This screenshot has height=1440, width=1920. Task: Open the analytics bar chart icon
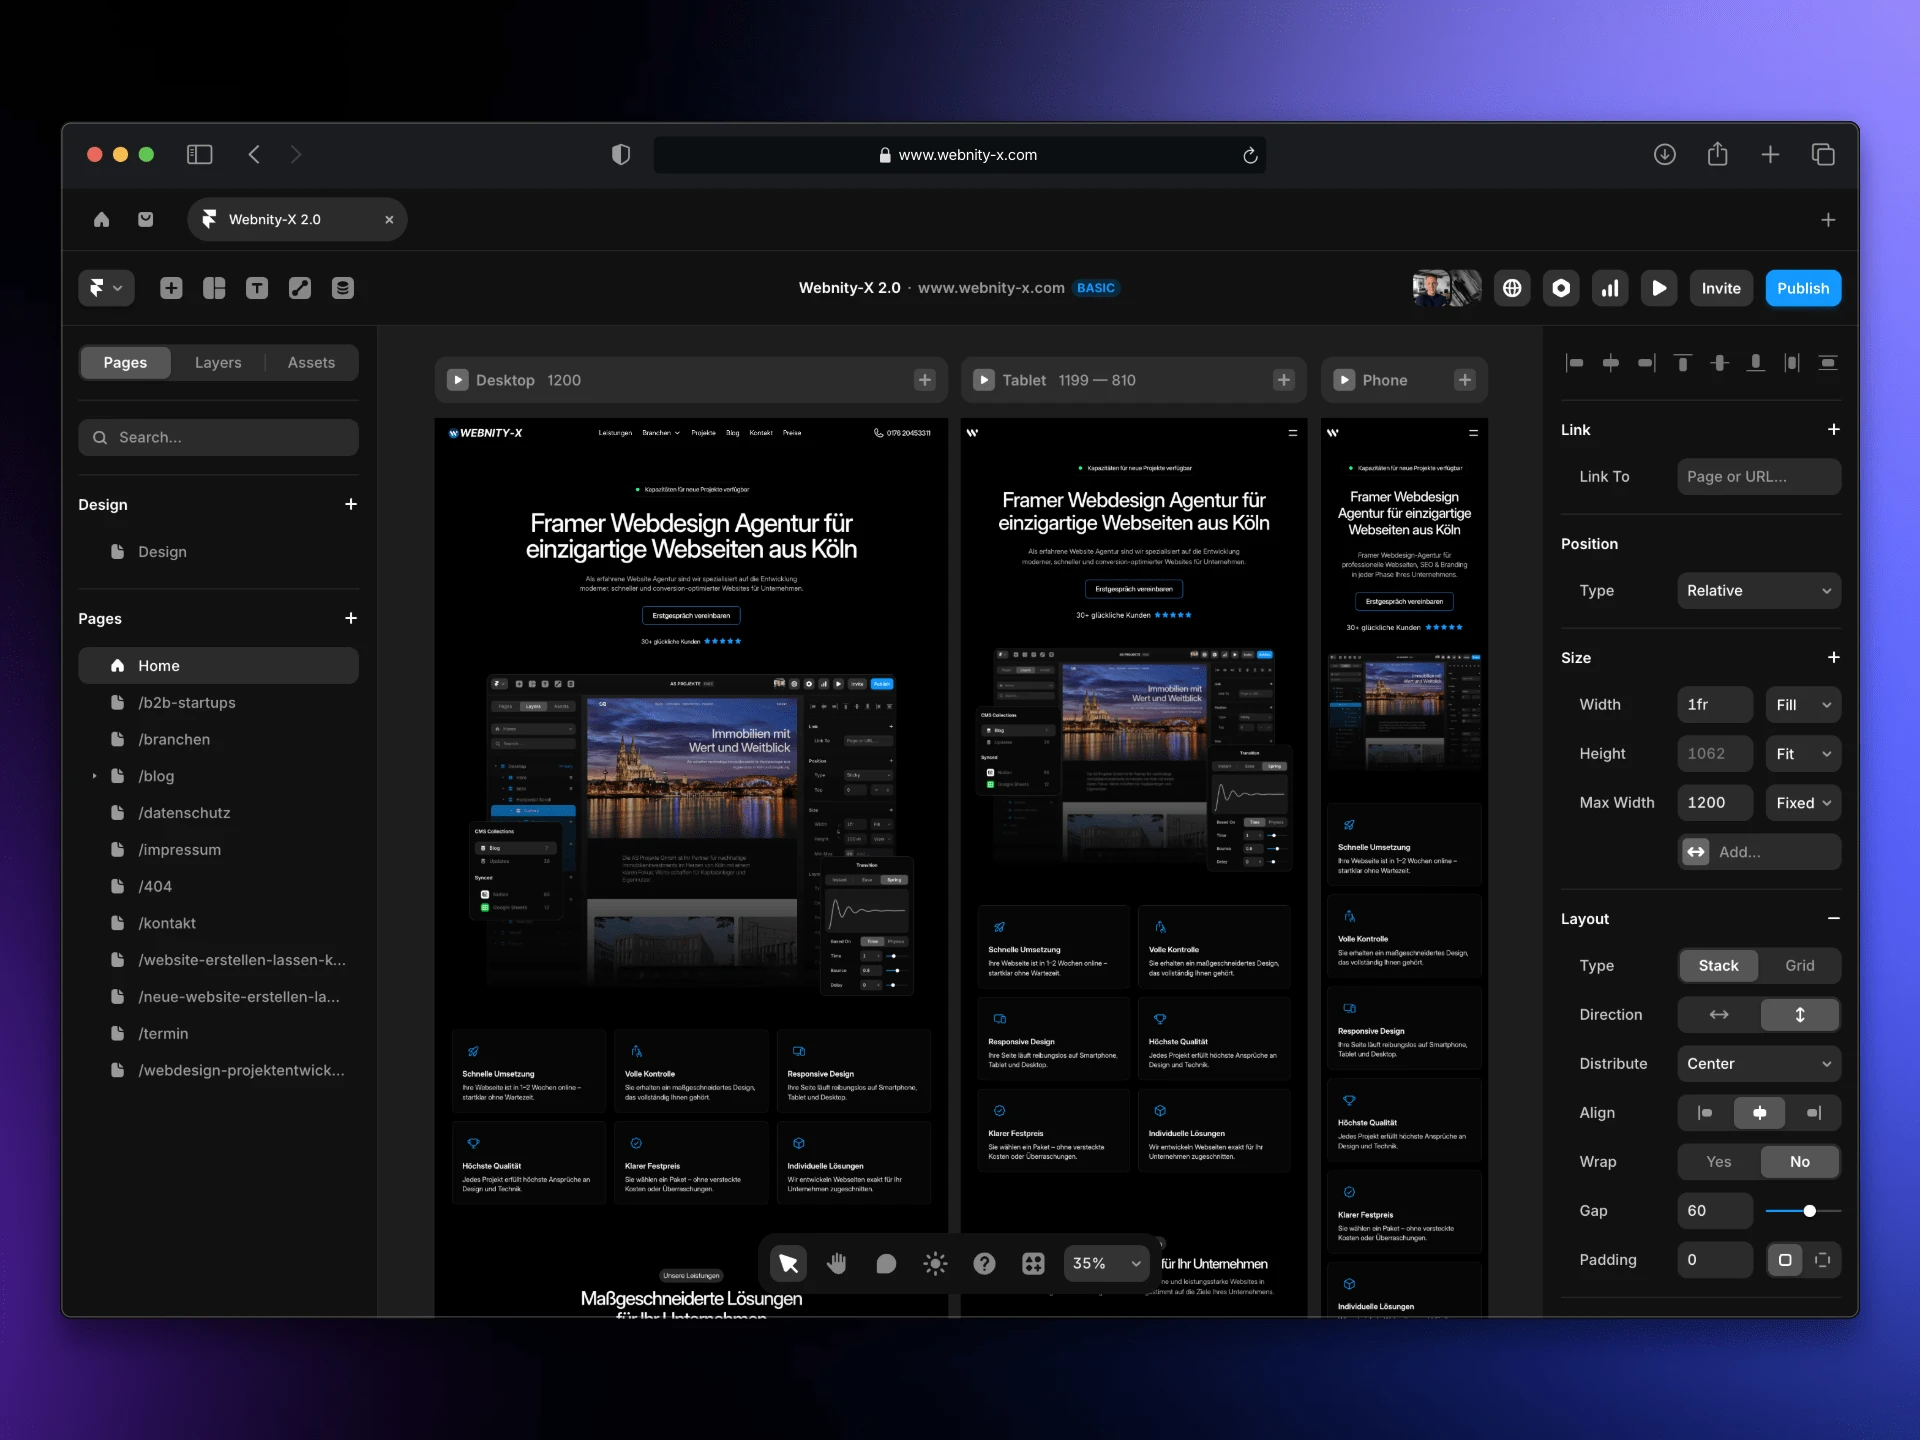pyautogui.click(x=1610, y=288)
